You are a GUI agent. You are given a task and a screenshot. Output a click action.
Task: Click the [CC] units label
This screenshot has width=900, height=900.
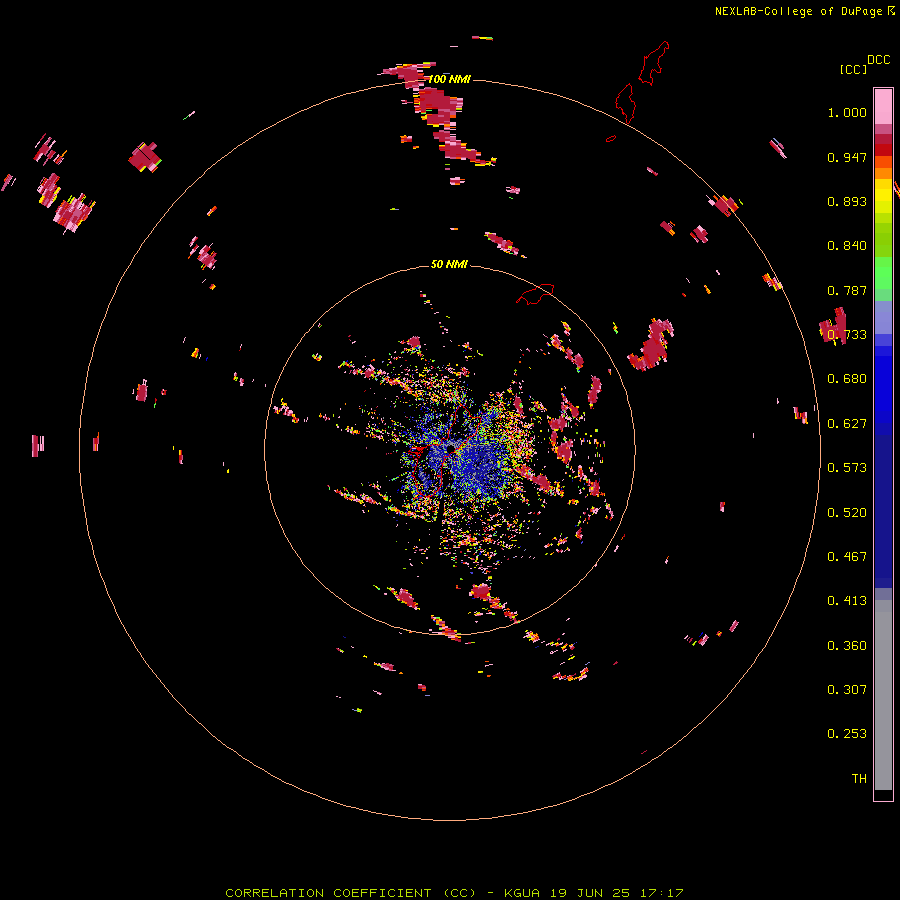[x=853, y=69]
